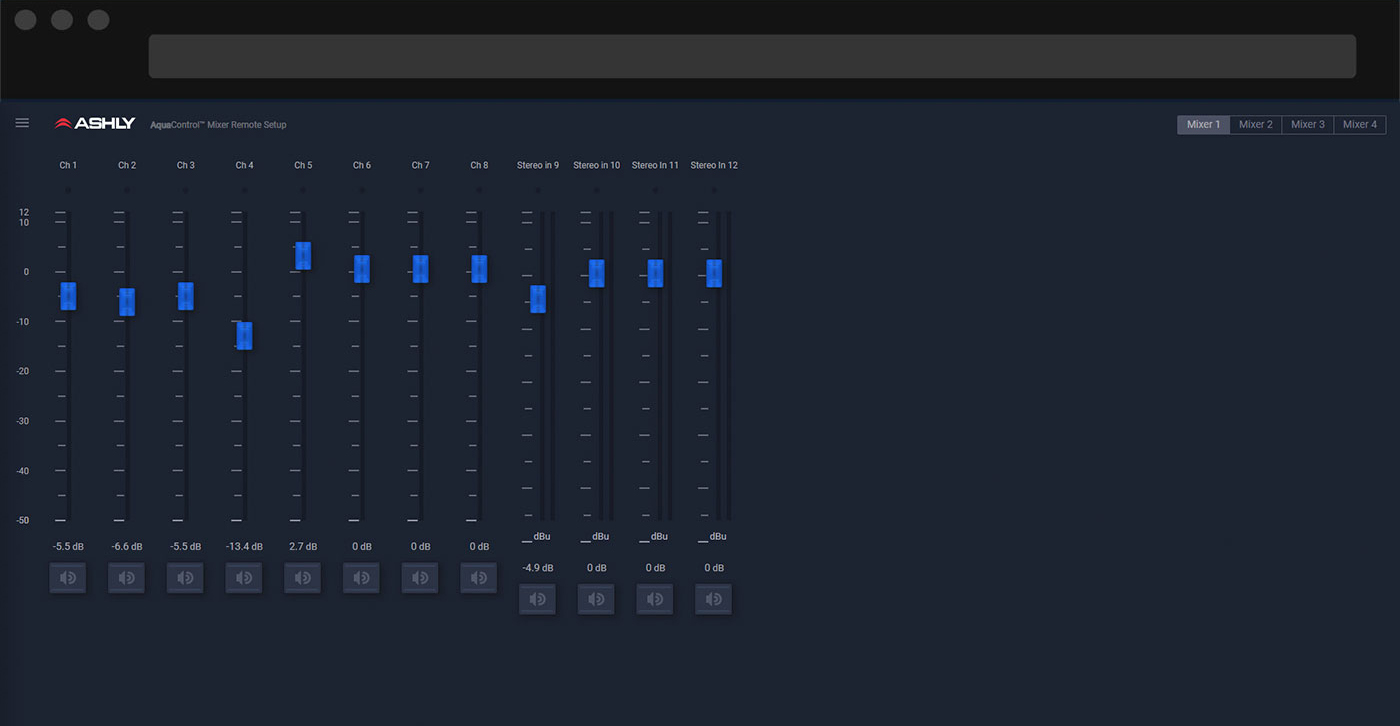
Task: Toggle the Ch 4 speaker mute icon
Action: pos(244,578)
